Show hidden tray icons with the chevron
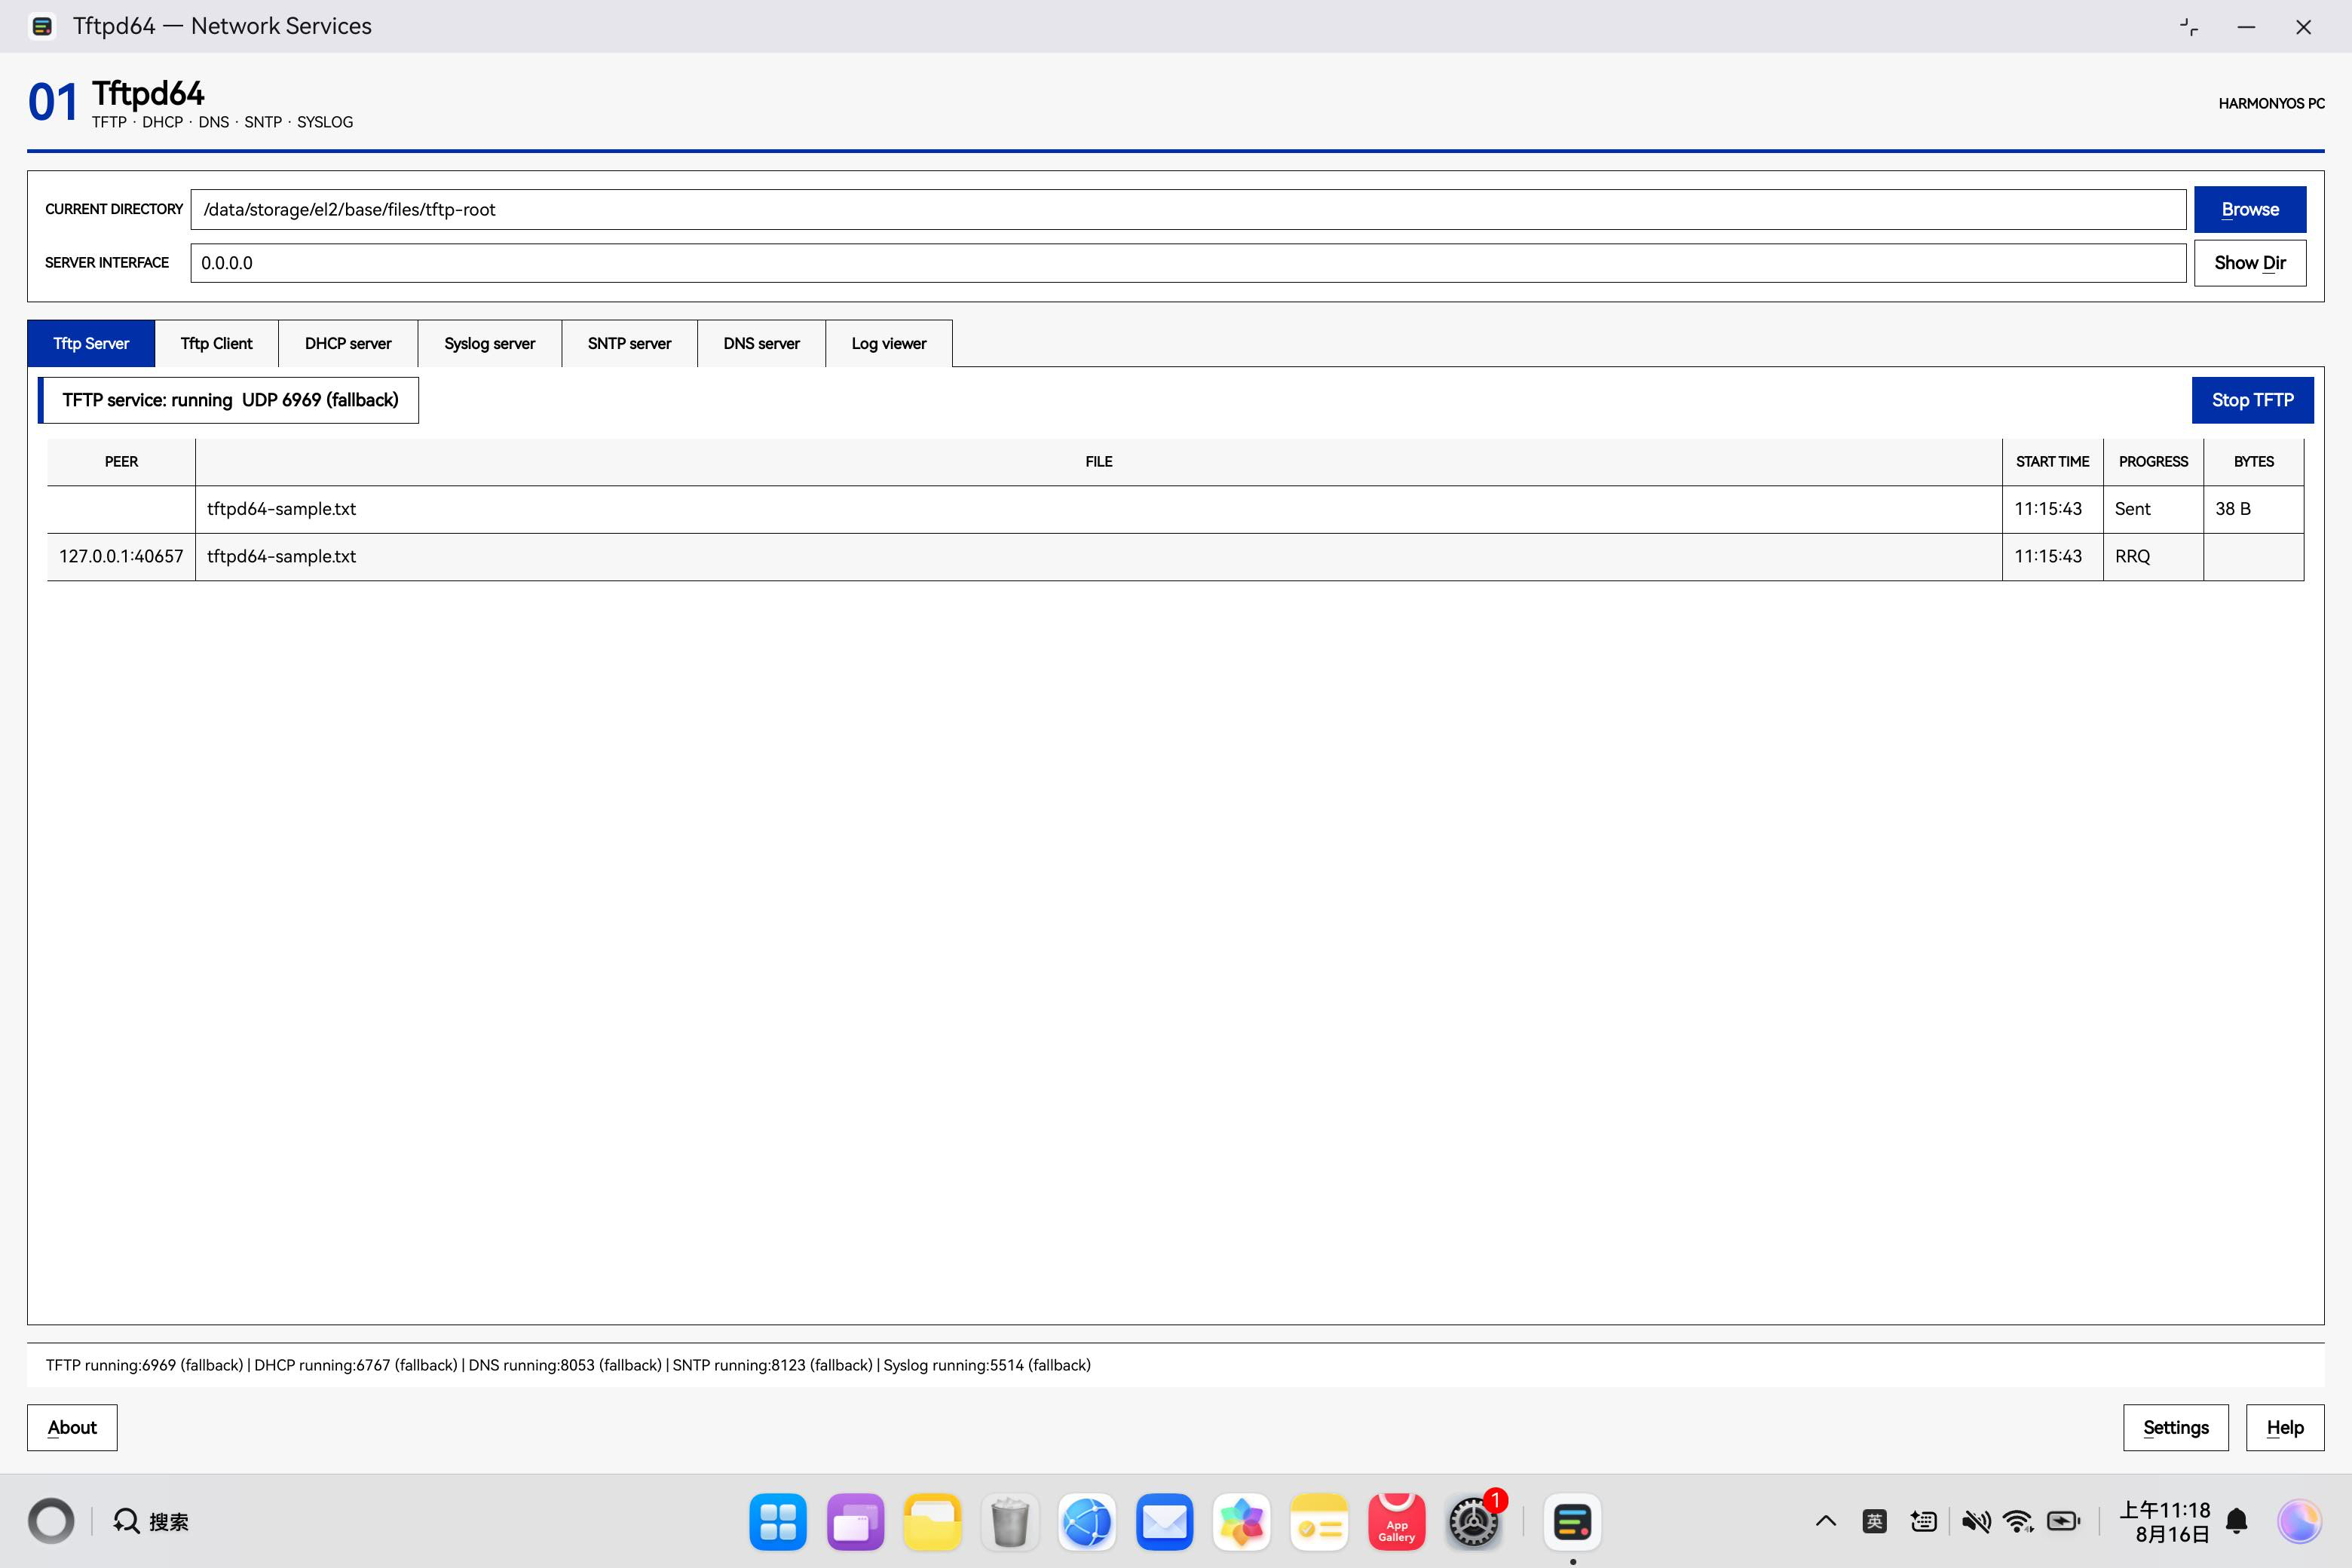Viewport: 2352px width, 1568px height. 1825,1522
